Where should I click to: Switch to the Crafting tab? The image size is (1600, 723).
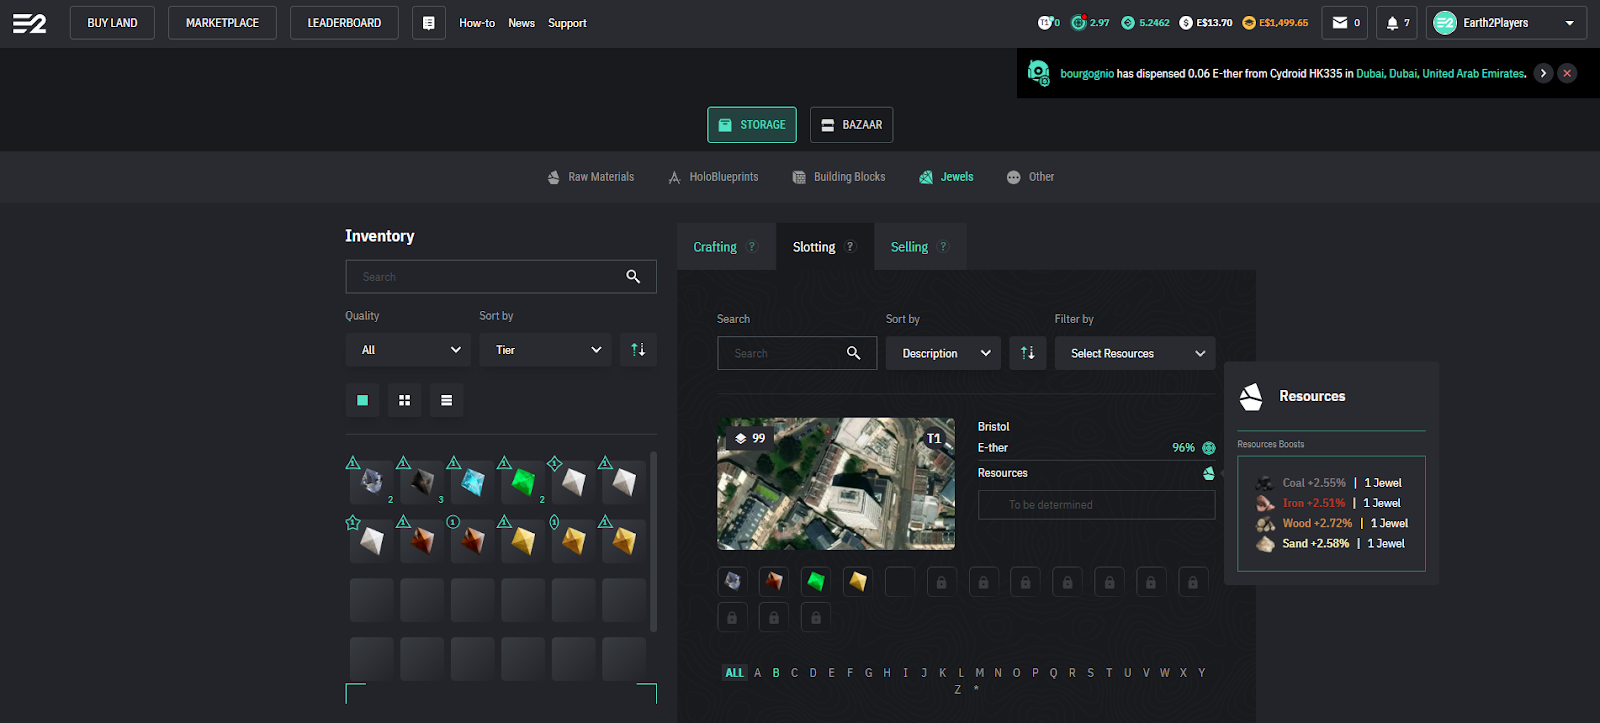pos(716,247)
